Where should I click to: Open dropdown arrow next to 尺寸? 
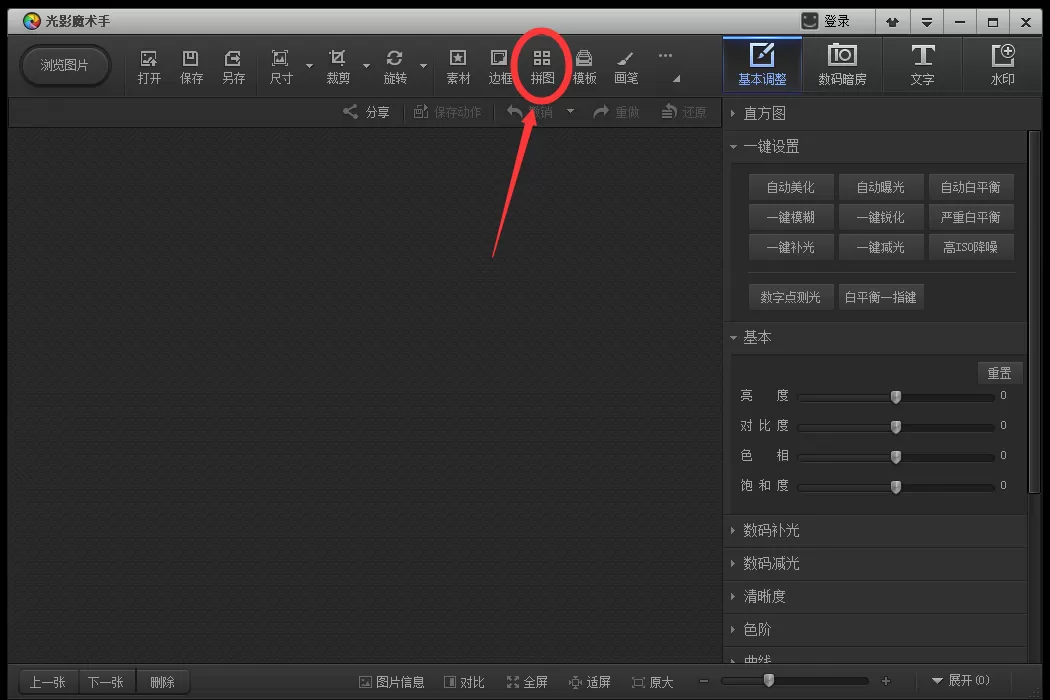pyautogui.click(x=309, y=66)
